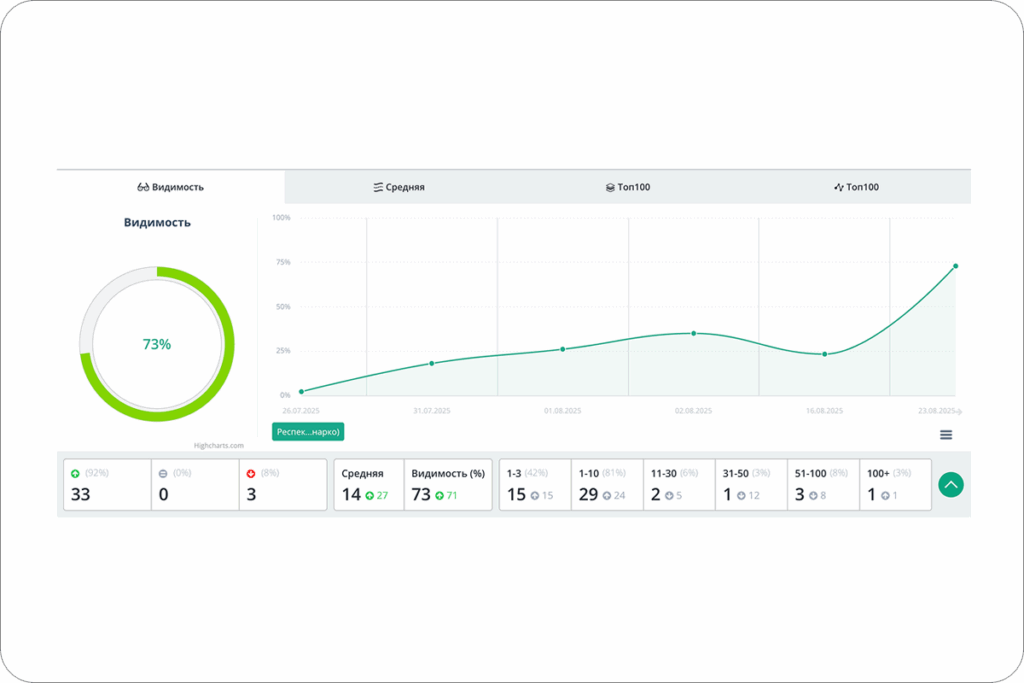
Task: Open the last Топ100 tab with pulse icon
Action: coord(856,187)
